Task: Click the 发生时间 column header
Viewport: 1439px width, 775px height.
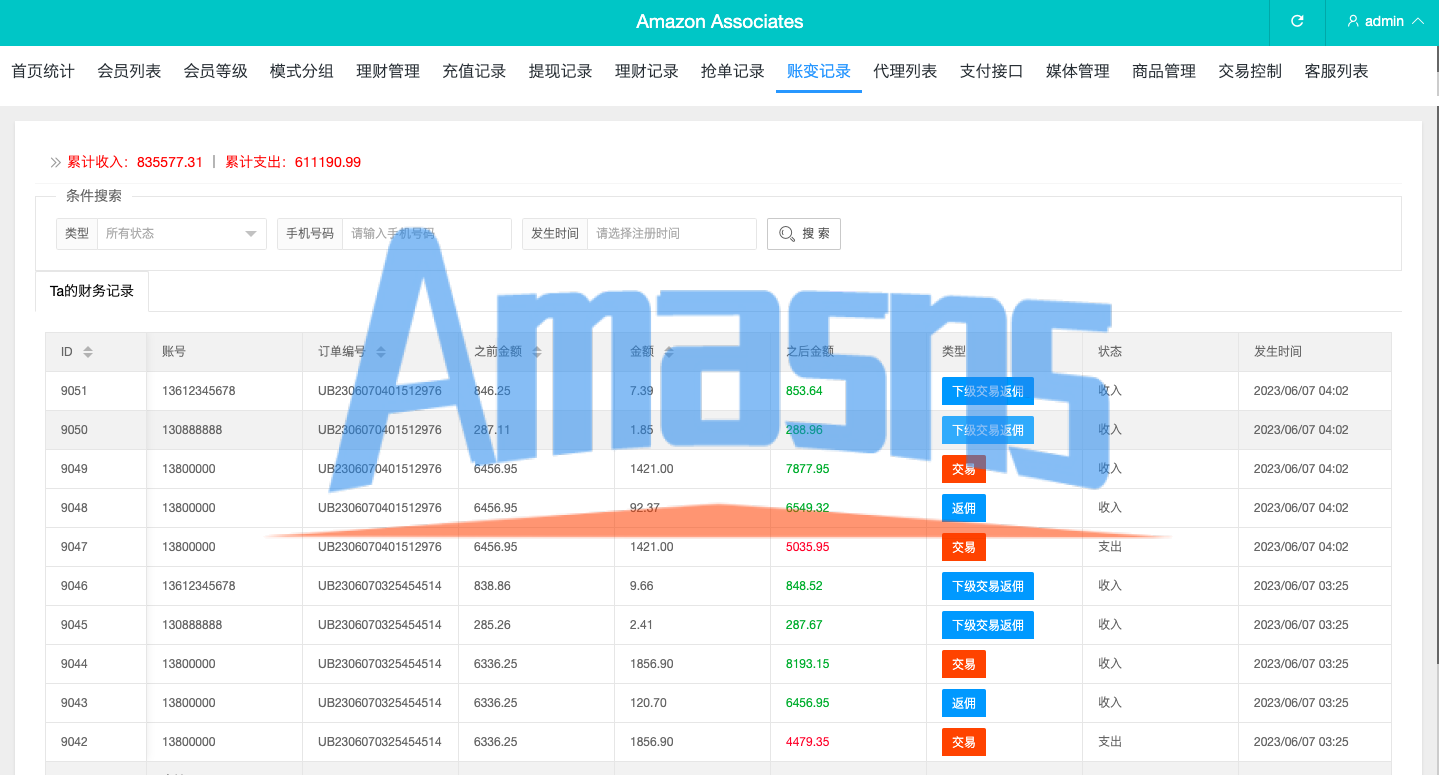Action: (1278, 352)
